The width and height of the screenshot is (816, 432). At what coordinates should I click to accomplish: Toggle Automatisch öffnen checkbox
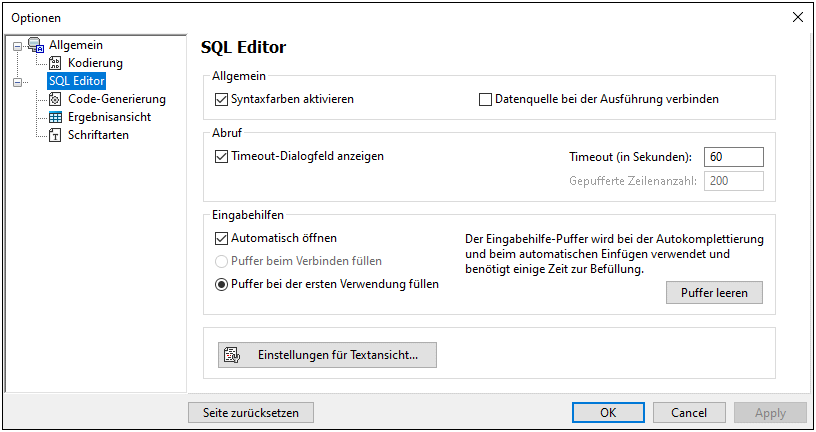coord(222,238)
